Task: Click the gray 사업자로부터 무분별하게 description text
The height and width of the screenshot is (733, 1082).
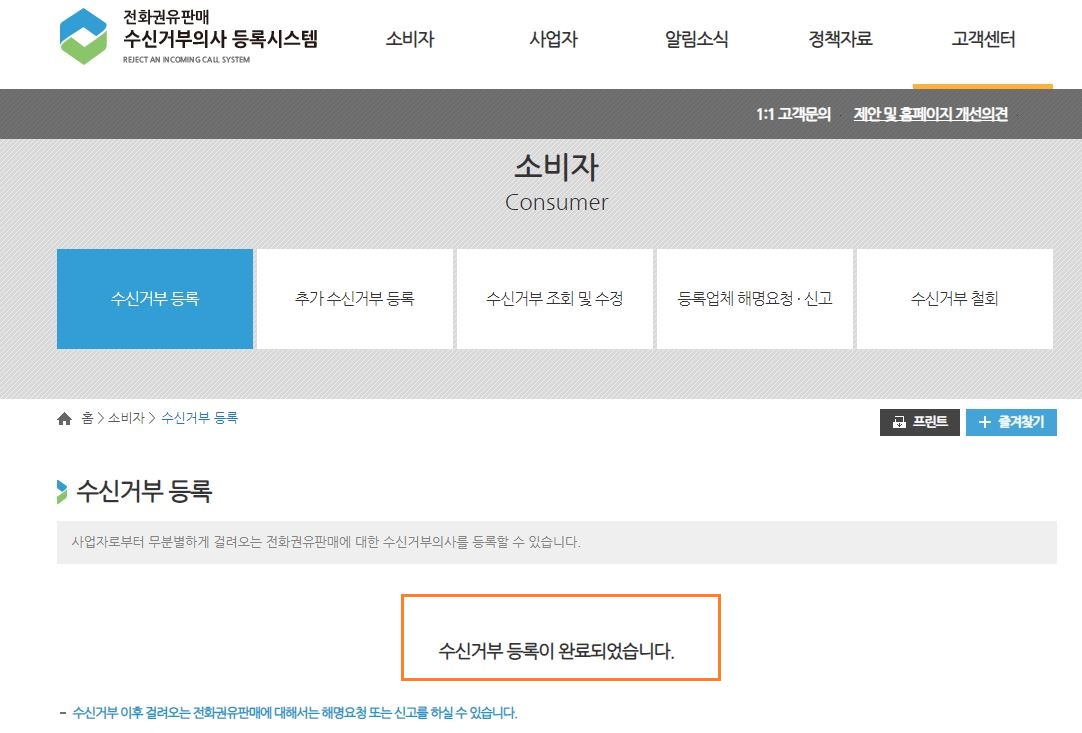Action: (x=326, y=542)
